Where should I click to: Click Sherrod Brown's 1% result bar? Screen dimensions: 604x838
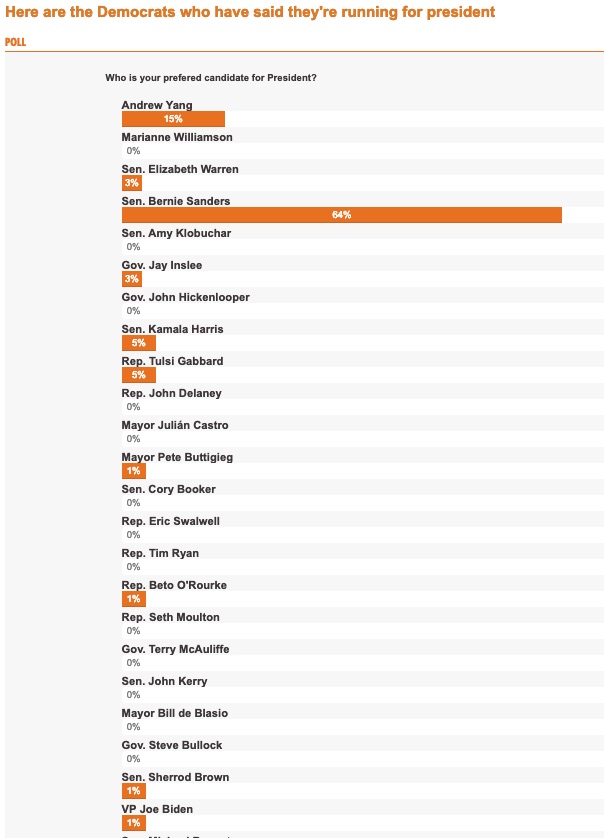tap(133, 791)
